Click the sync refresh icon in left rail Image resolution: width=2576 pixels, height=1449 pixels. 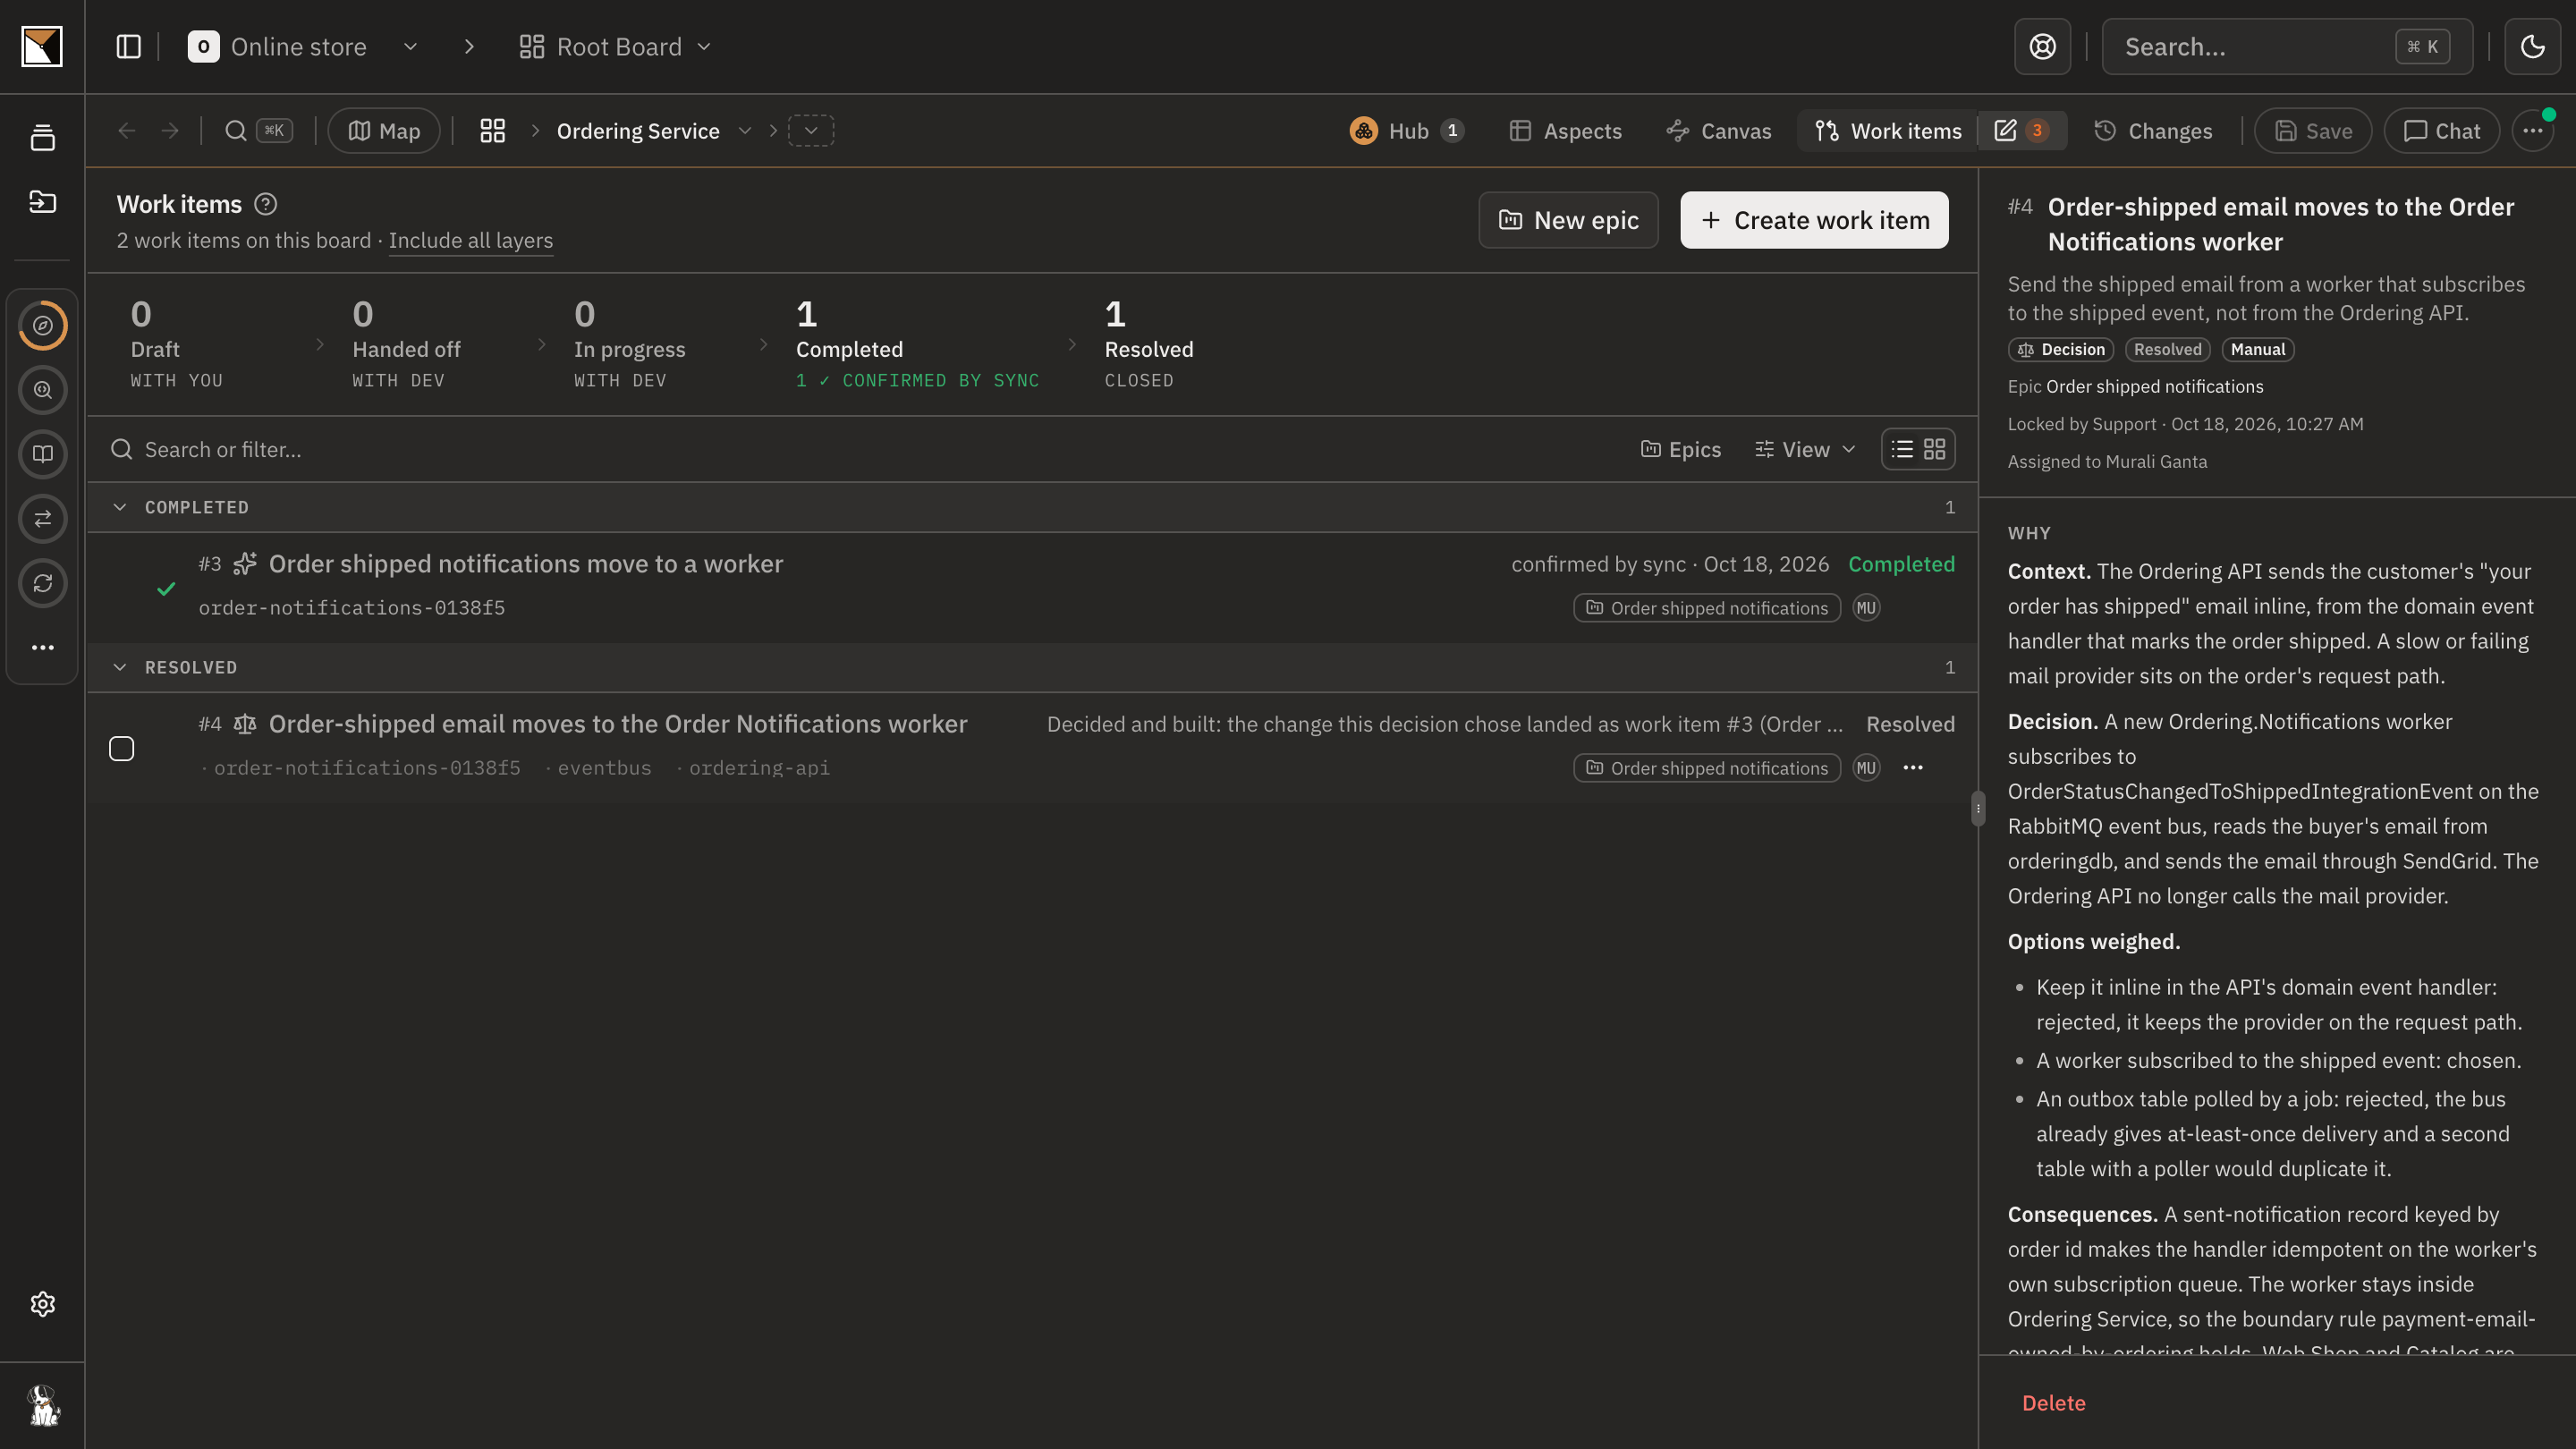tap(43, 583)
